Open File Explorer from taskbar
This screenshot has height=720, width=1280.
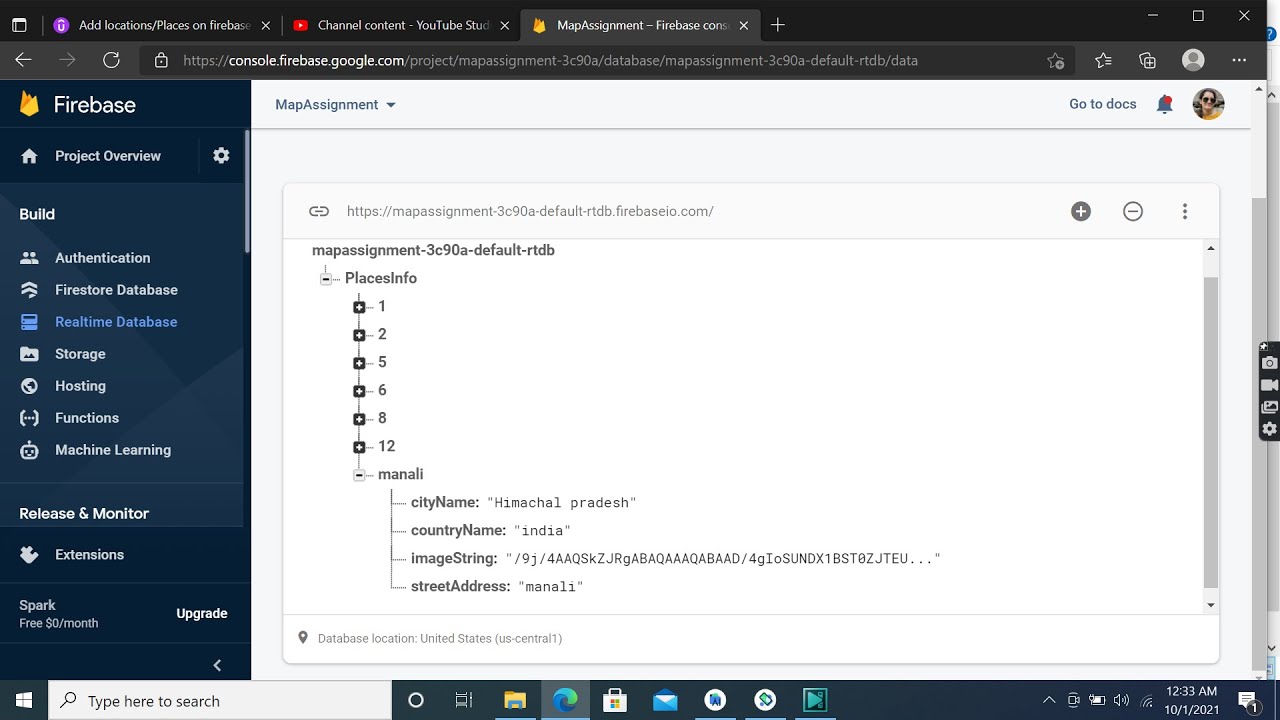coord(515,700)
